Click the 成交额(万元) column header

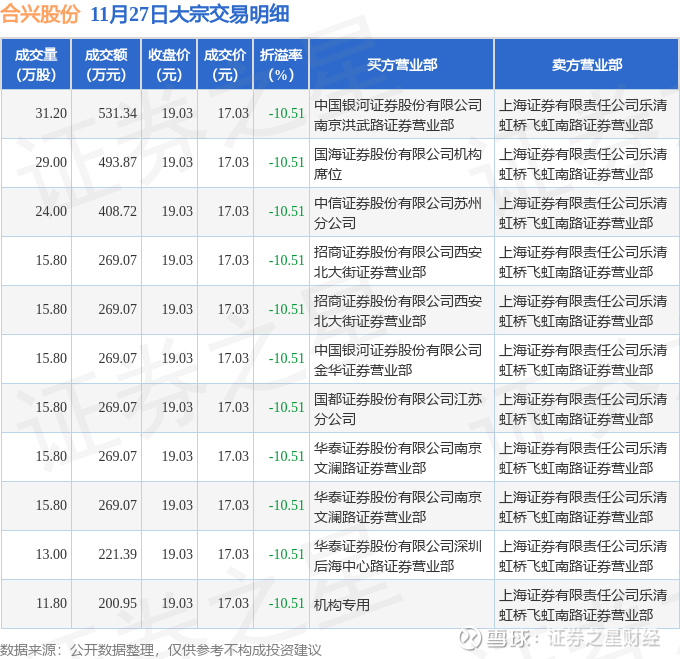(x=106, y=65)
